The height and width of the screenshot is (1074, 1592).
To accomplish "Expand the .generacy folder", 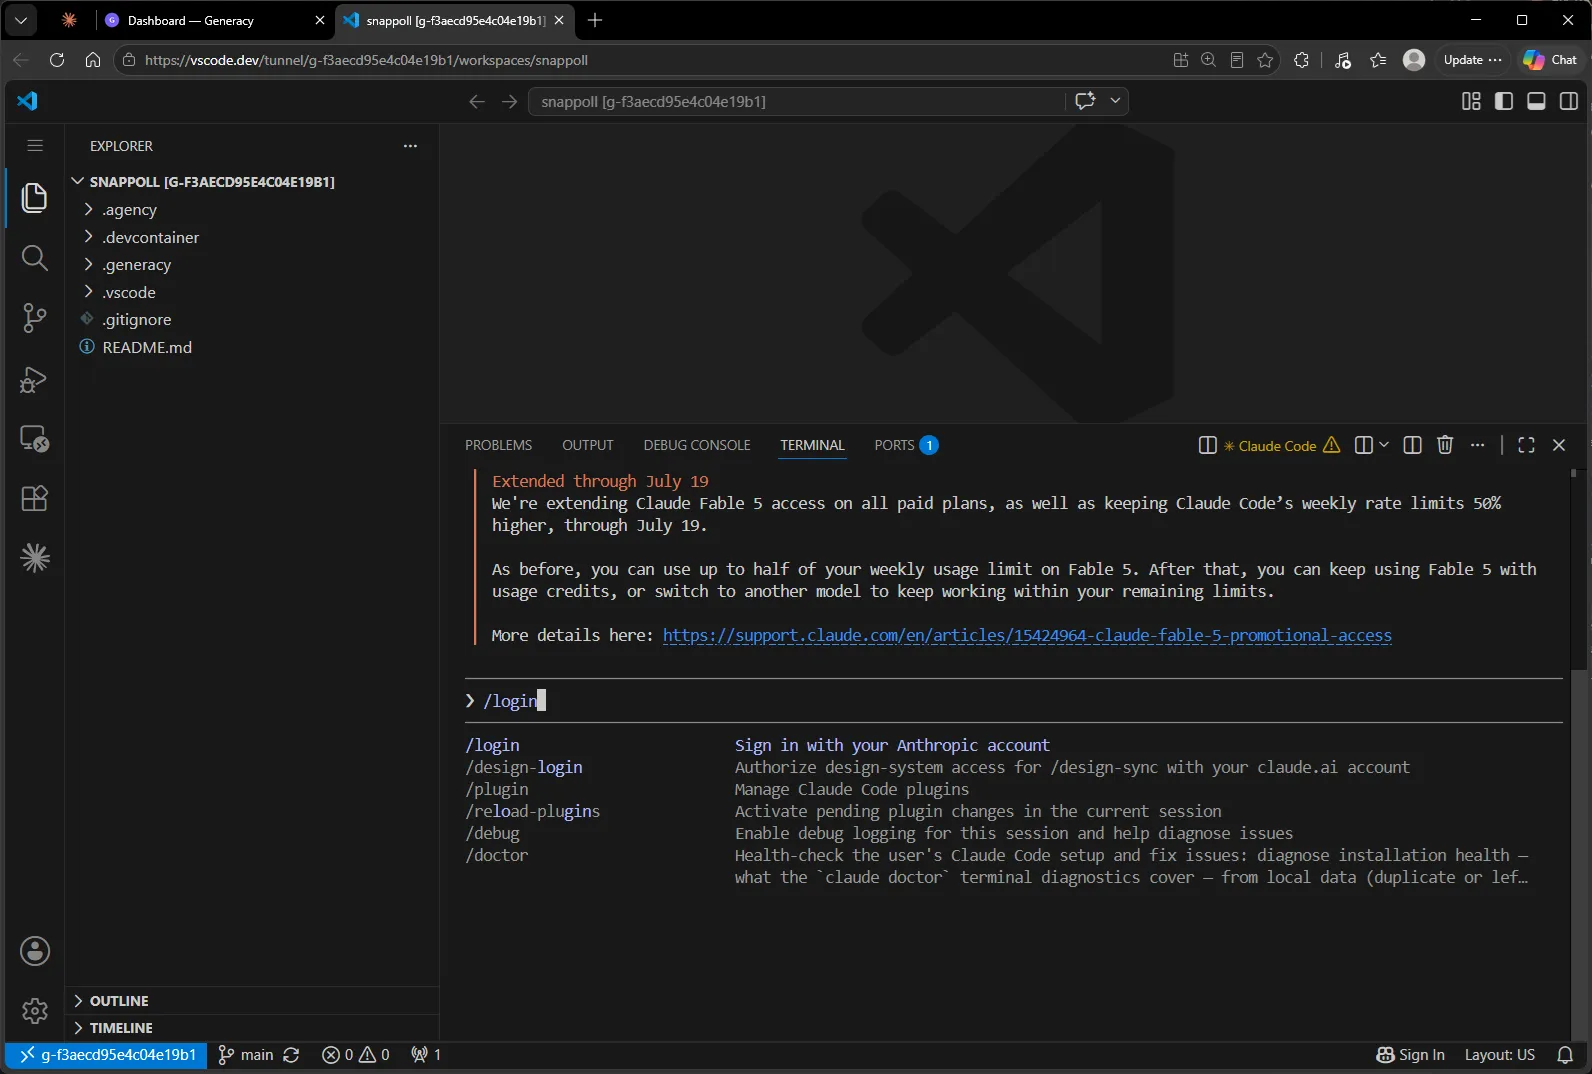I will pyautogui.click(x=250, y=265).
